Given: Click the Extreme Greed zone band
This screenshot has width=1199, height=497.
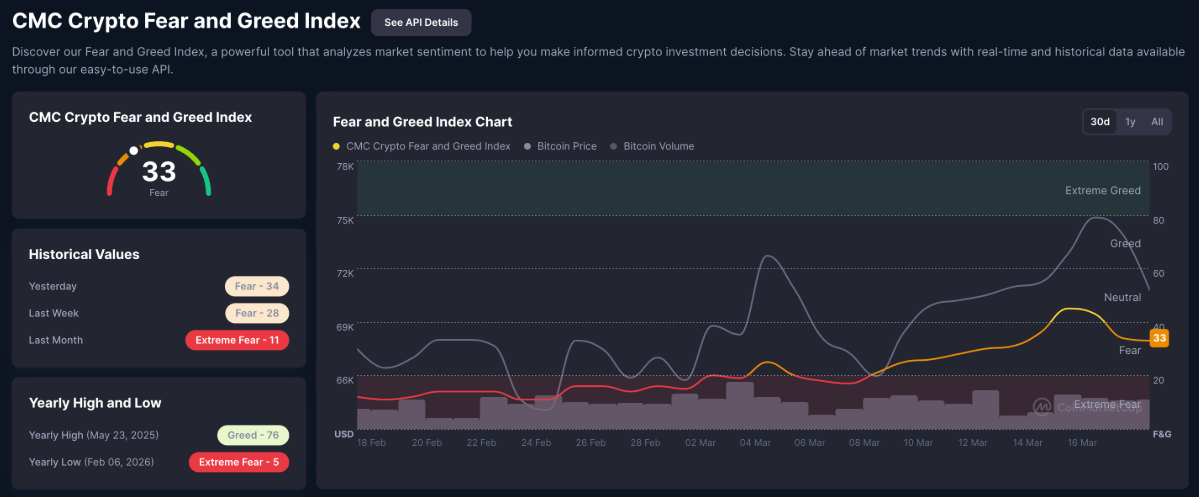Looking at the screenshot, I should 750,190.
